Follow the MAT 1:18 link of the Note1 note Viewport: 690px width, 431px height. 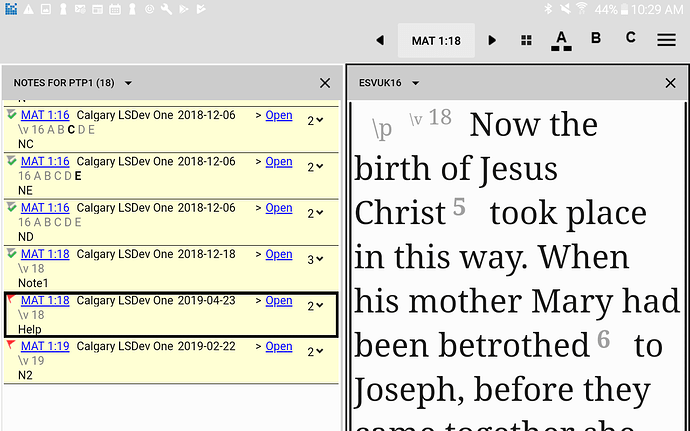(x=45, y=254)
